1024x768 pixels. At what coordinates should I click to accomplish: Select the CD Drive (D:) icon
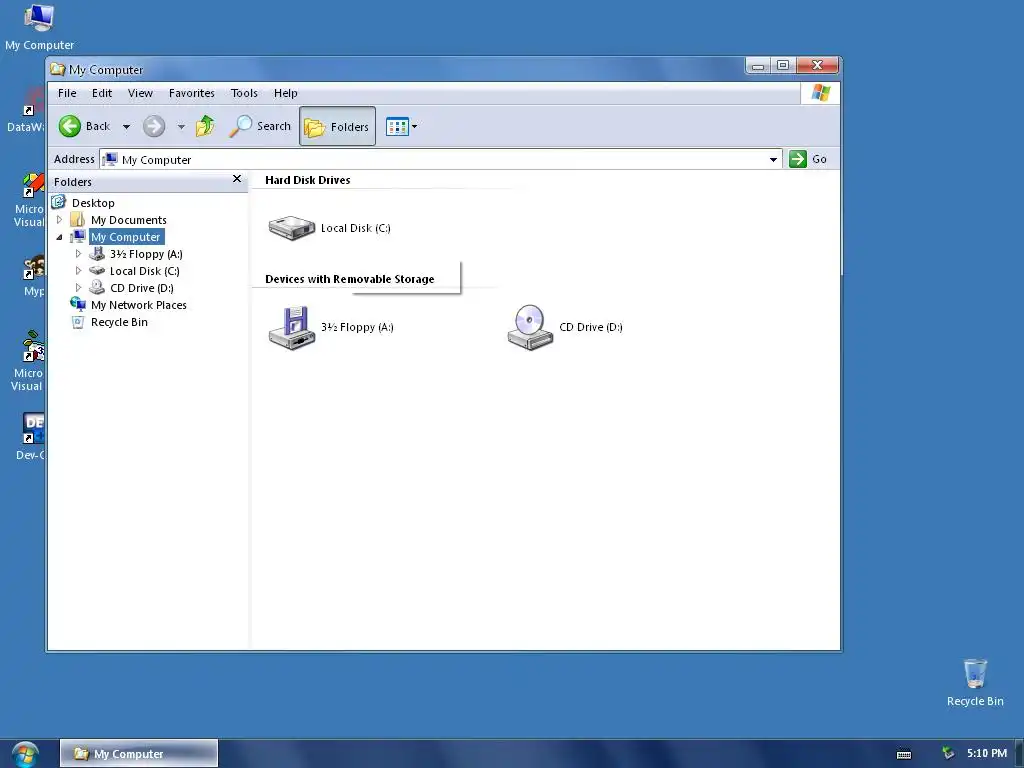[x=530, y=327]
